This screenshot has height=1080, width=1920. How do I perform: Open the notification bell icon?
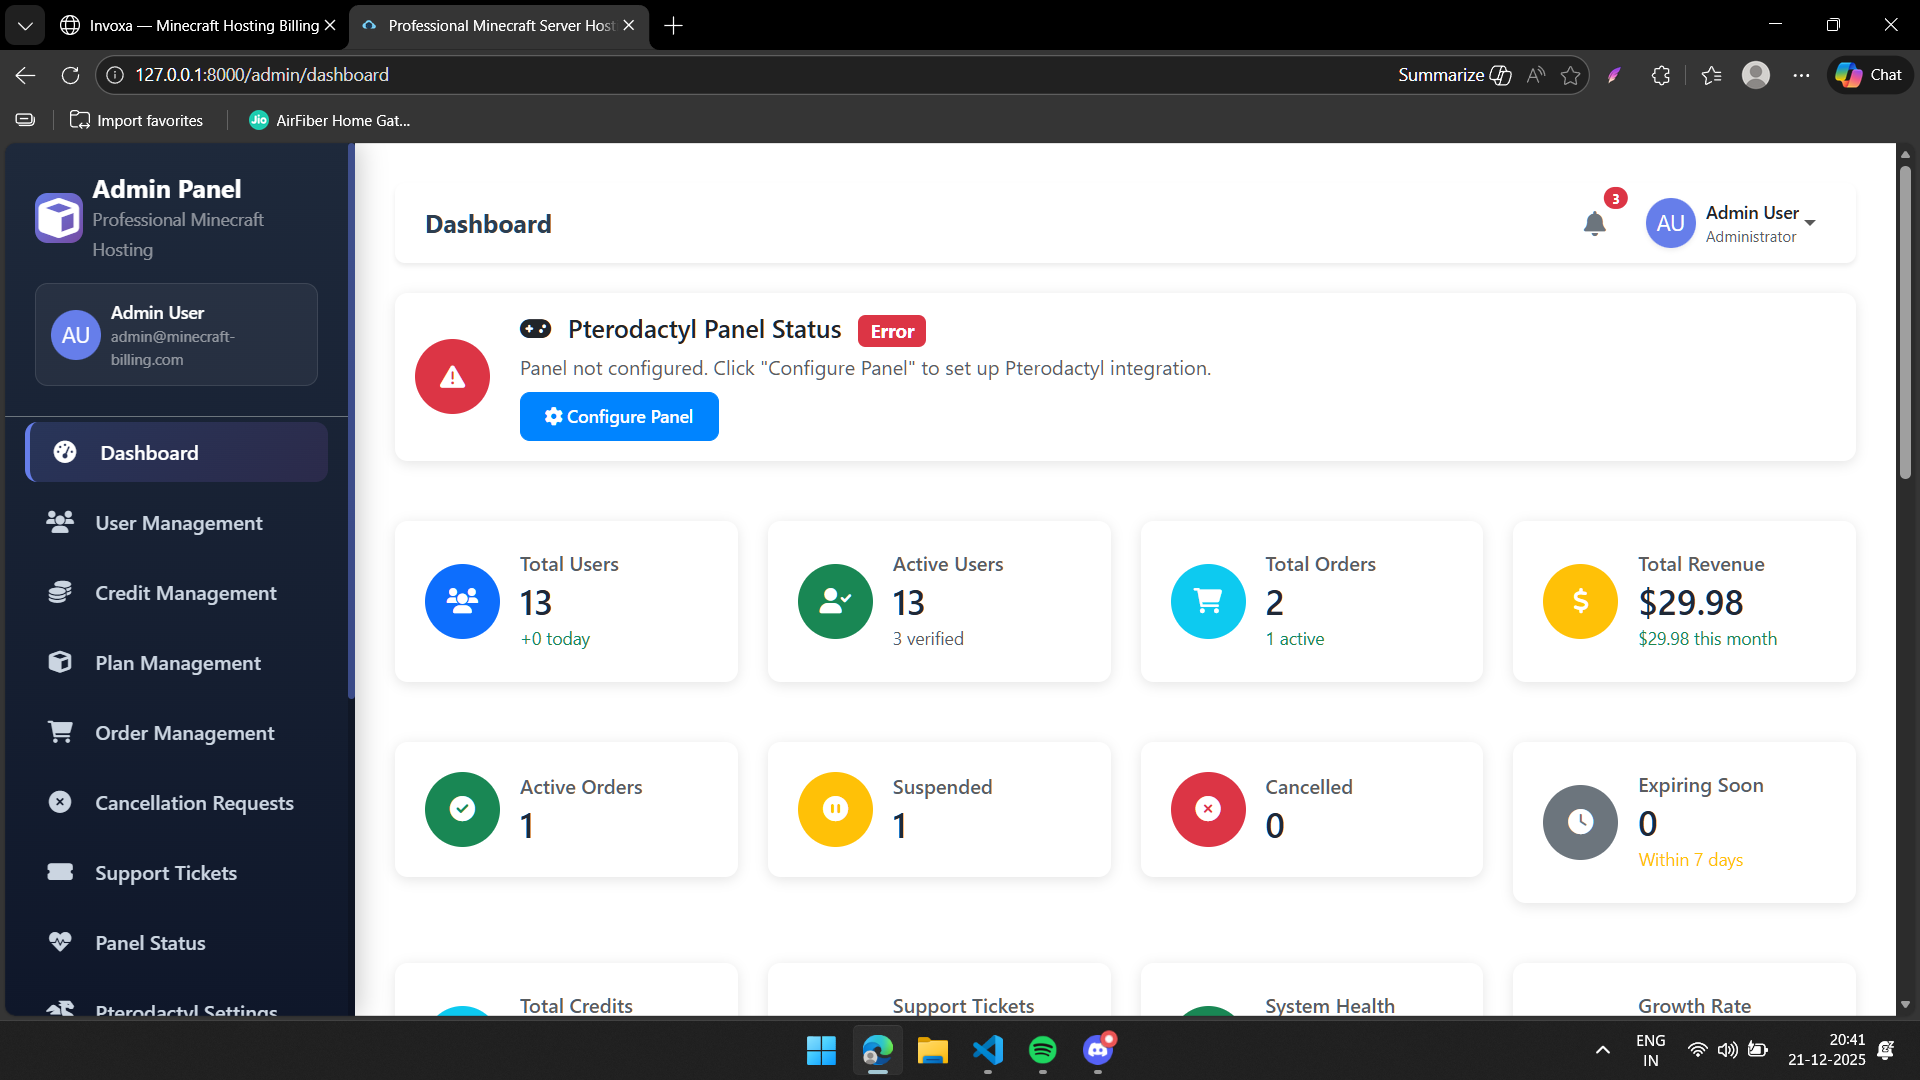tap(1594, 224)
